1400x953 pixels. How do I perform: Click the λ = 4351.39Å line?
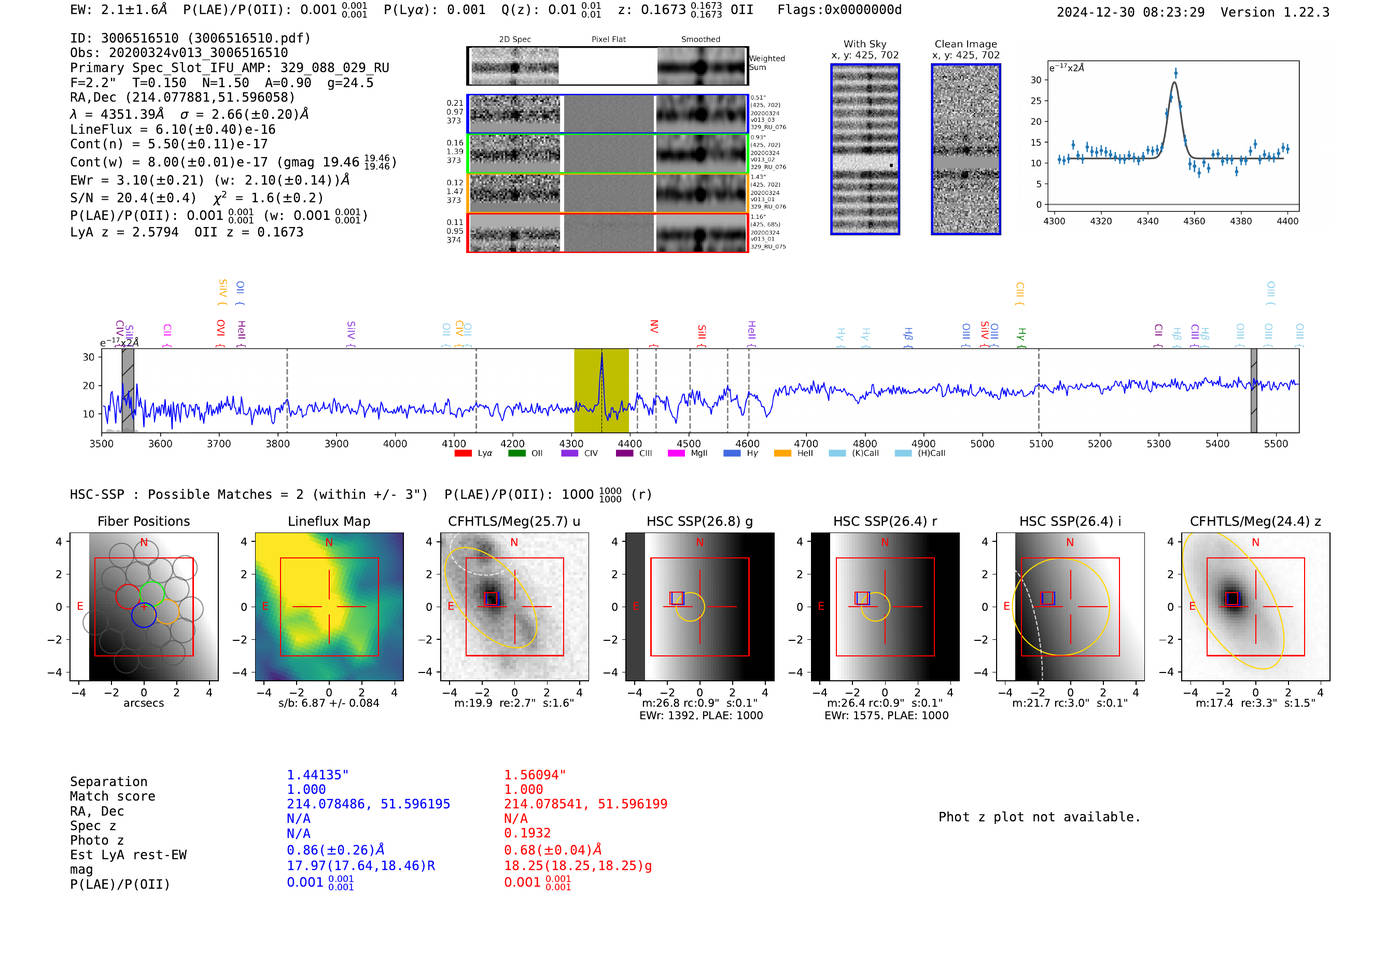pyautogui.click(x=189, y=114)
